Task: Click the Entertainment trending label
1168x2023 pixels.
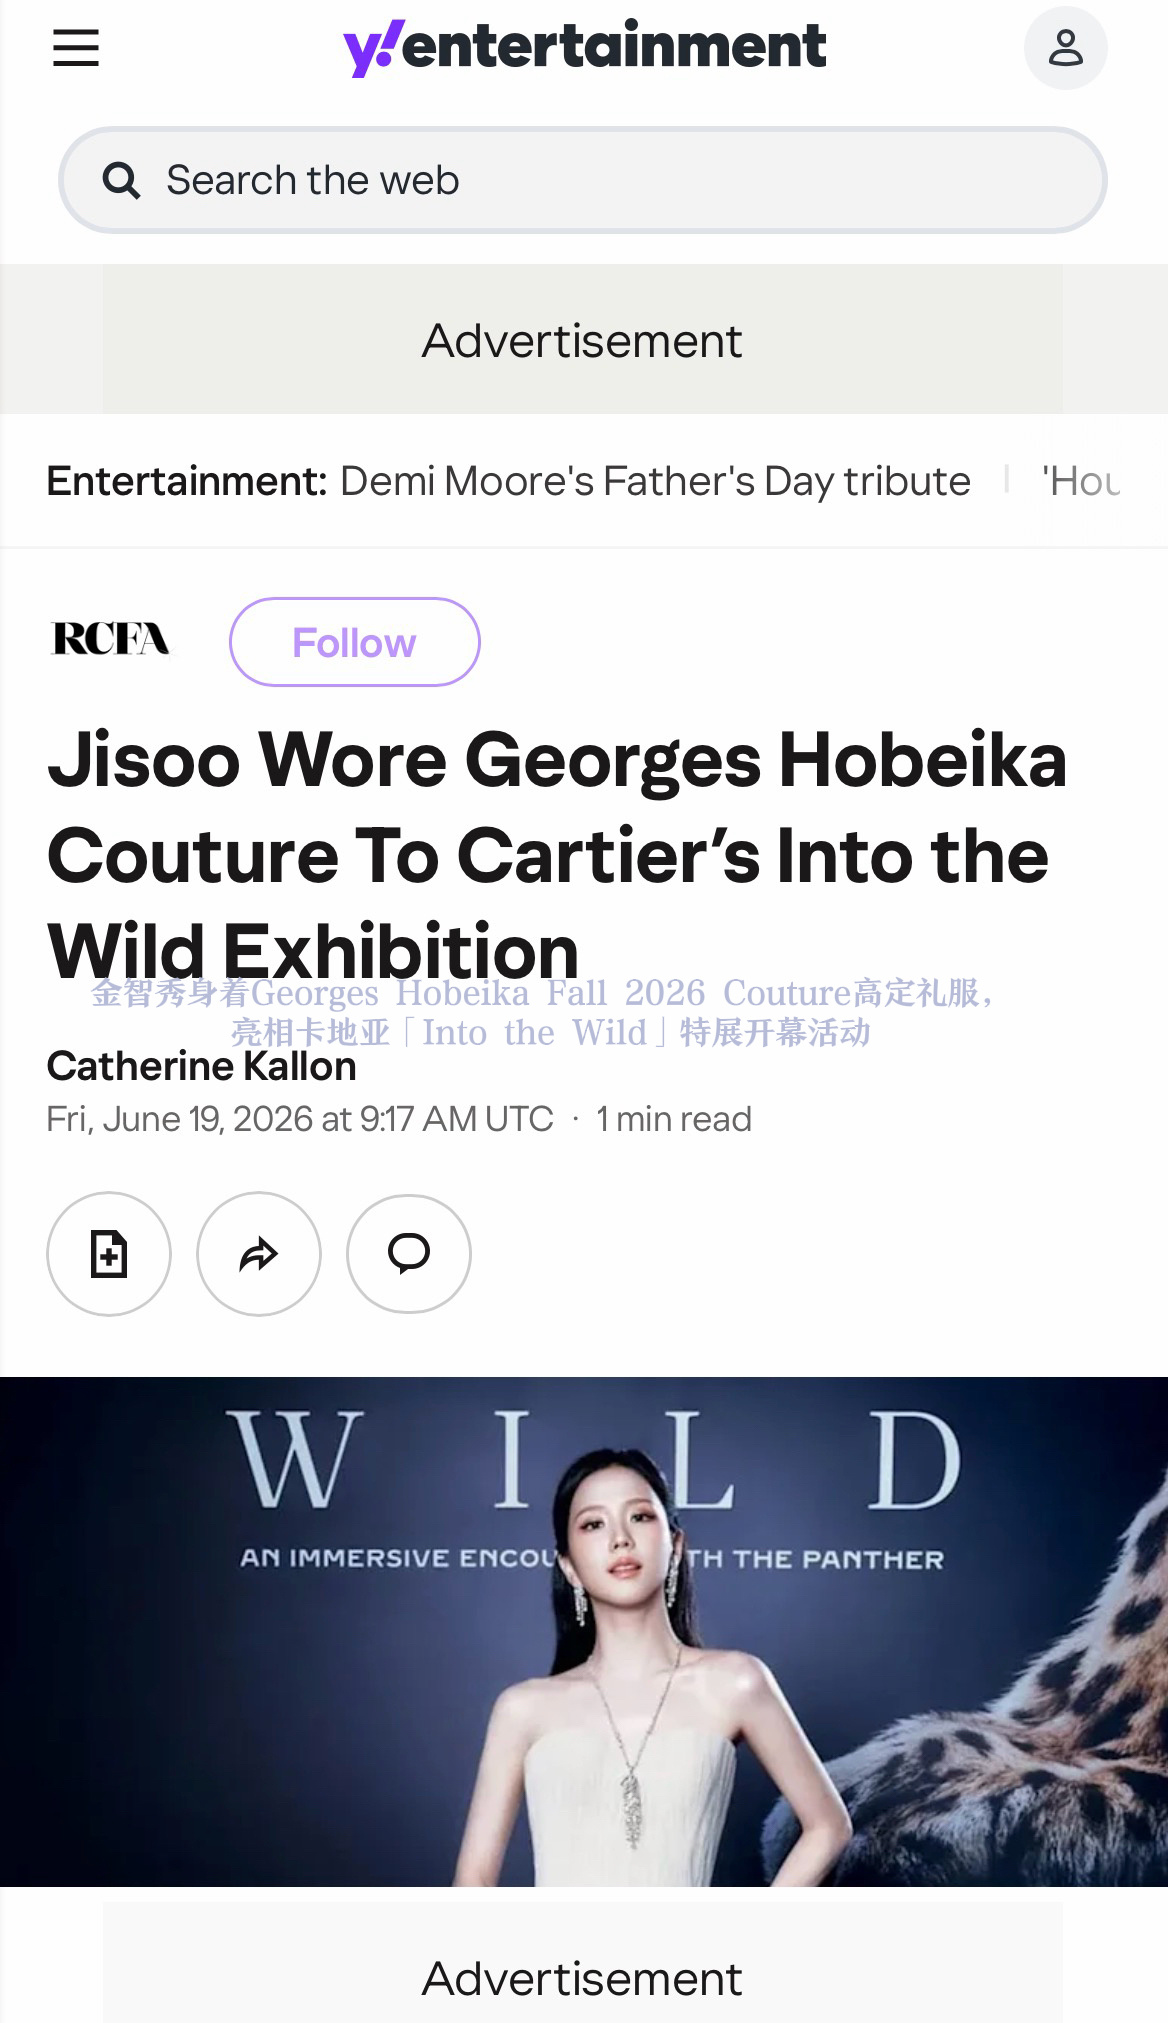Action: point(187,481)
